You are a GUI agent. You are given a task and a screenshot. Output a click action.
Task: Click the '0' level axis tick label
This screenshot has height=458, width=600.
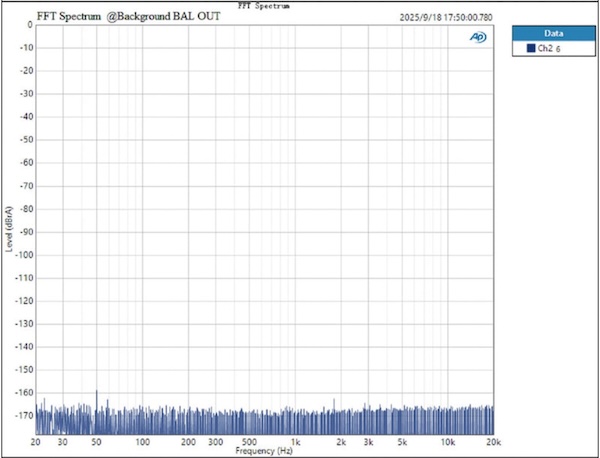(30, 25)
